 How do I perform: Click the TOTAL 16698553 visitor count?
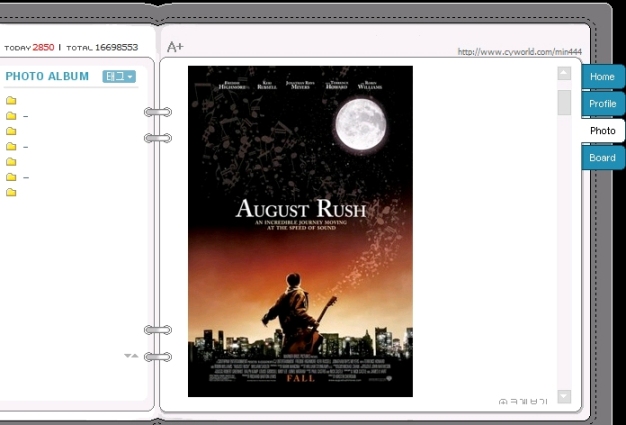coord(102,47)
